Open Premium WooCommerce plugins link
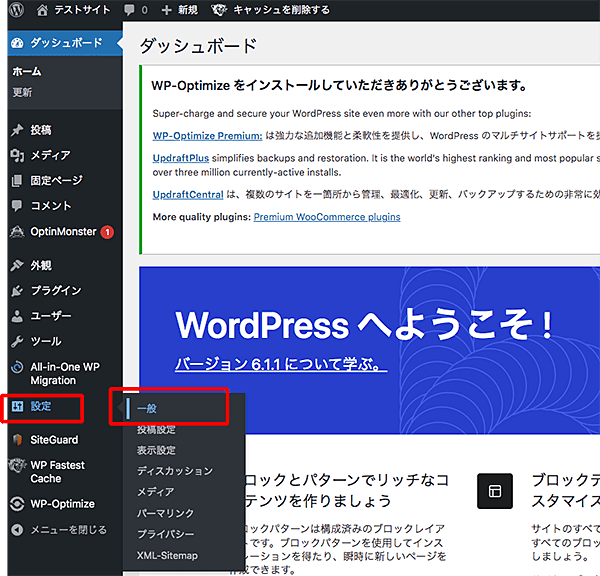600x576 pixels. [x=327, y=217]
